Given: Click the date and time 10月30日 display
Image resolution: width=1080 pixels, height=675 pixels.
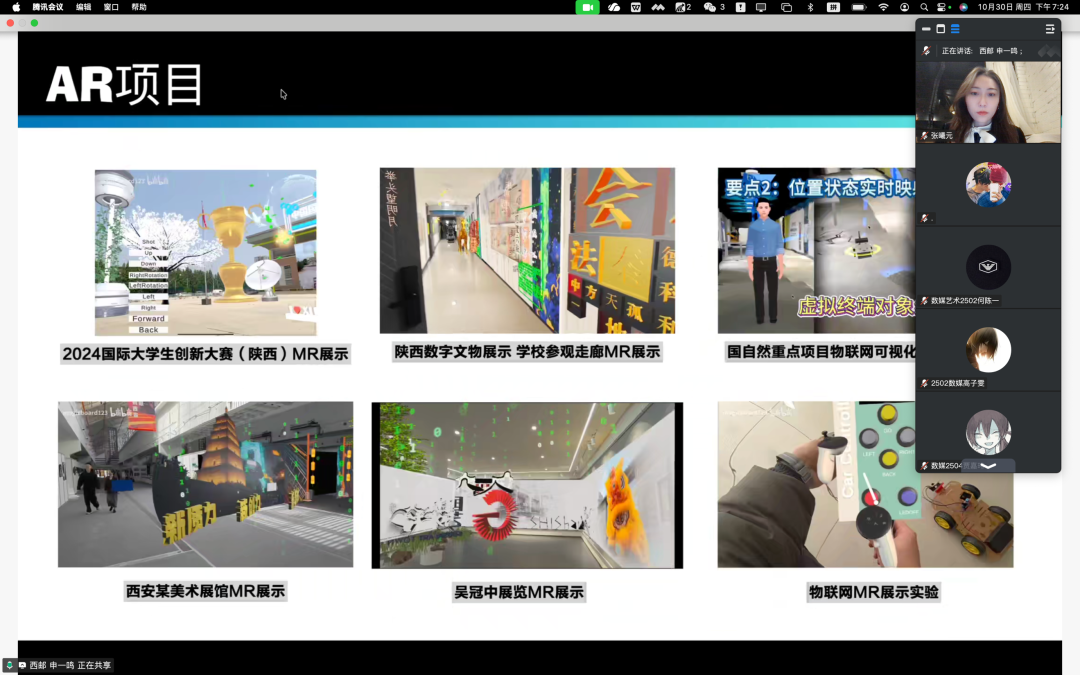Looking at the screenshot, I should coord(1010,7).
